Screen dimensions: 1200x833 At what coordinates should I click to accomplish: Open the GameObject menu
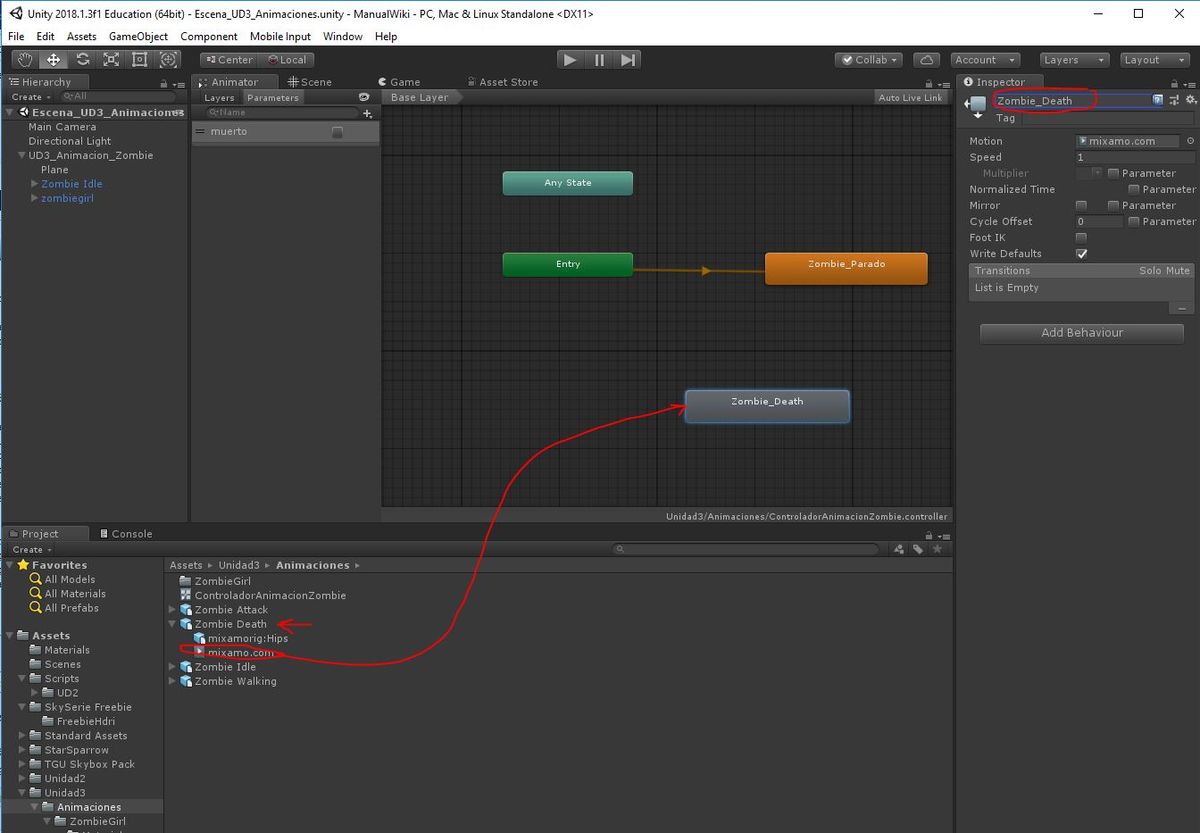click(x=138, y=37)
